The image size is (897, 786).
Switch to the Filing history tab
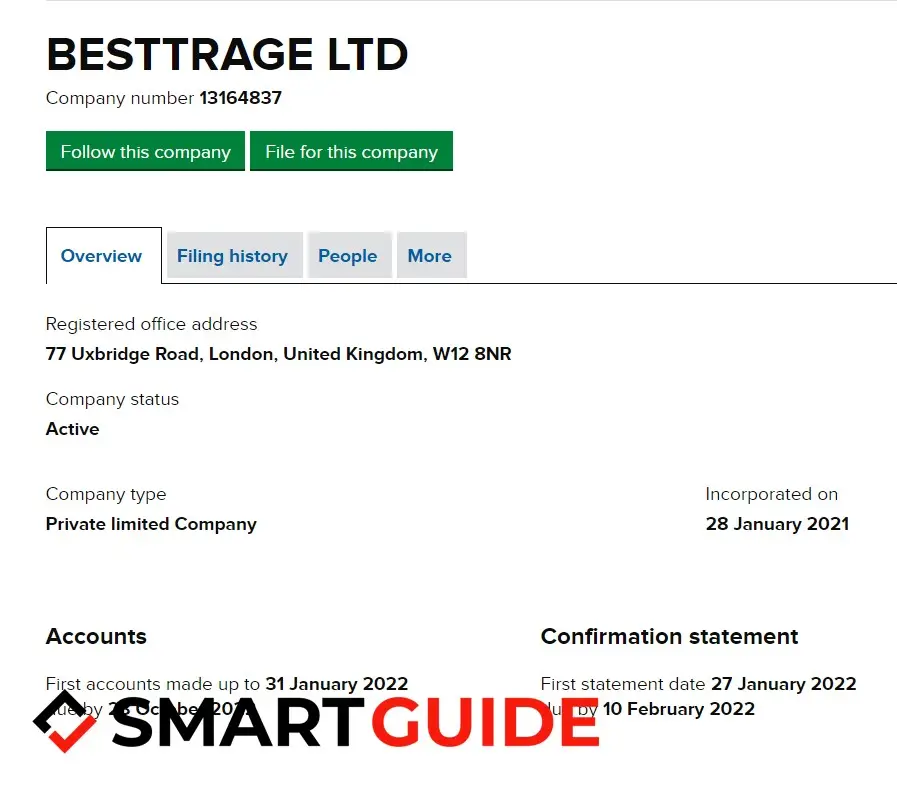click(232, 256)
